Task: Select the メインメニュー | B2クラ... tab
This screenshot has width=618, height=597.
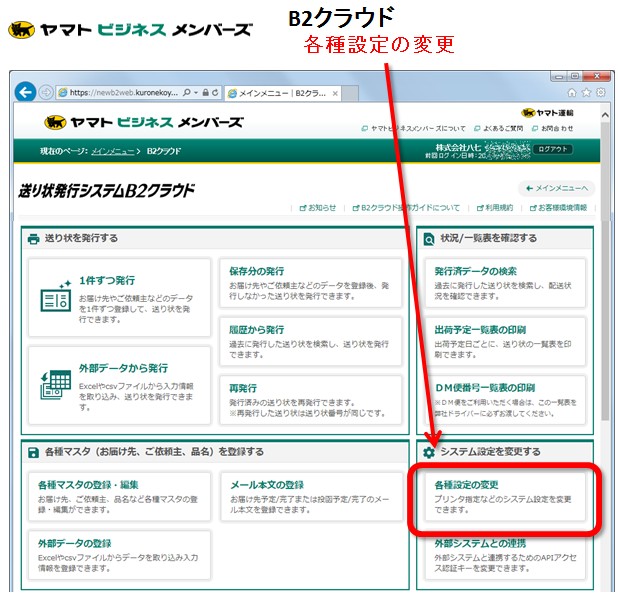Action: (282, 93)
